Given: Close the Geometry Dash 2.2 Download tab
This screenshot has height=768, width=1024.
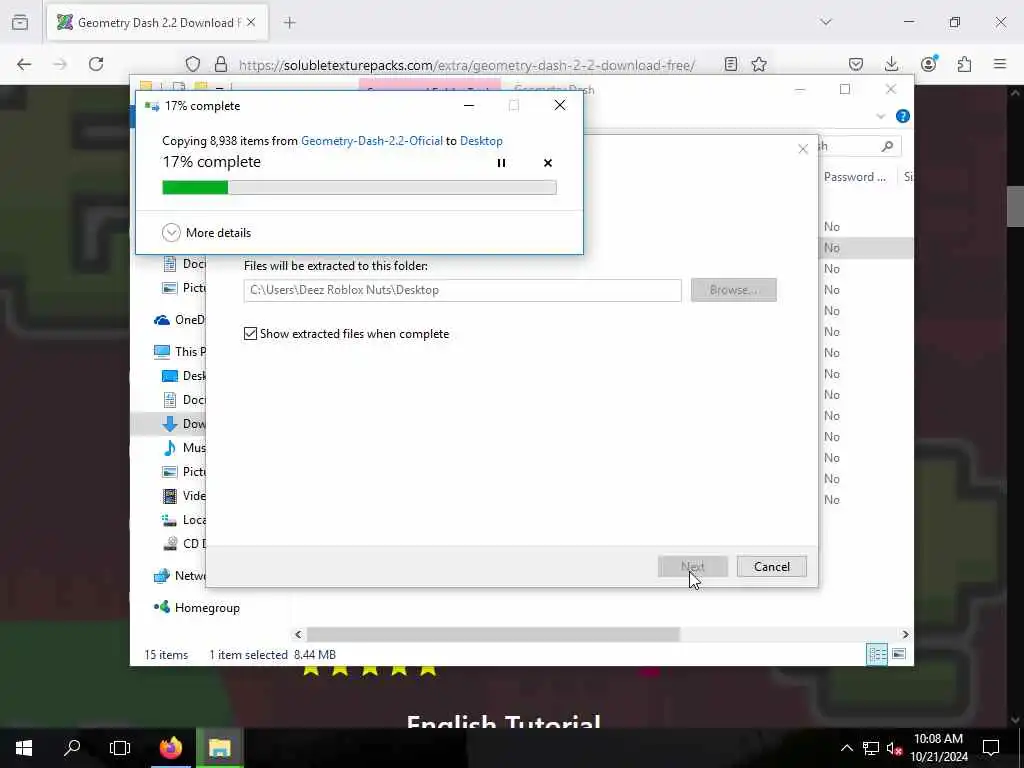Looking at the screenshot, I should [x=251, y=23].
